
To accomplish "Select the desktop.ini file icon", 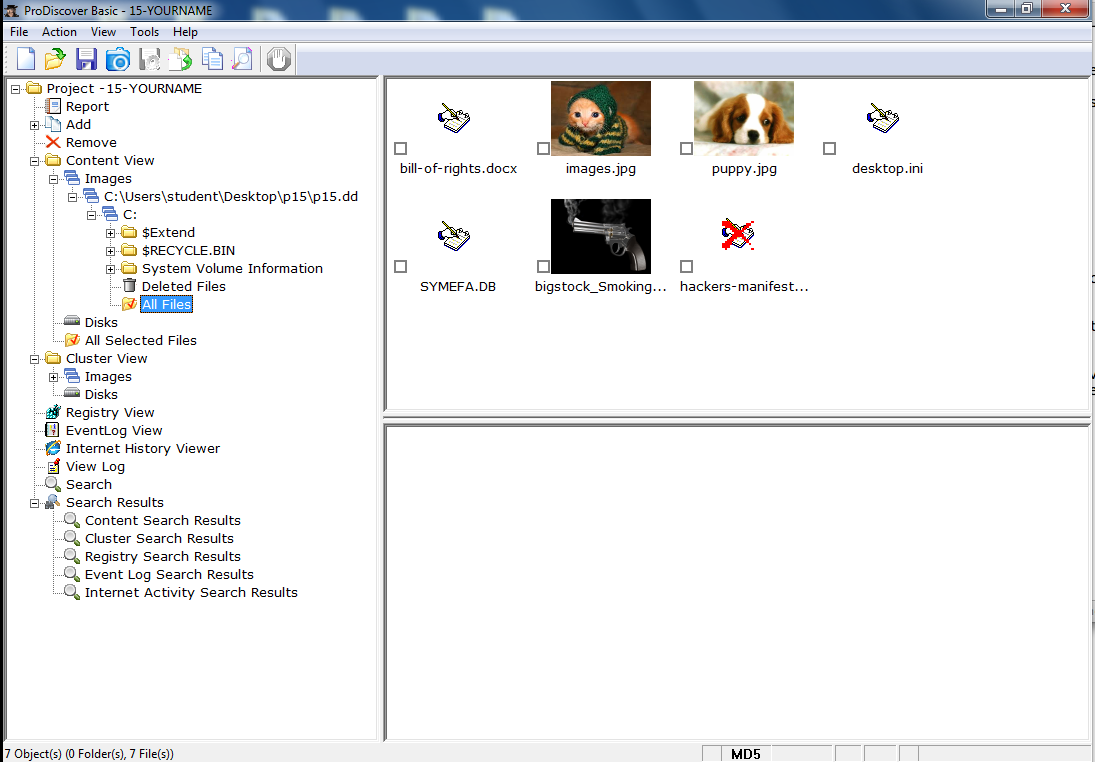I will pyautogui.click(x=883, y=119).
